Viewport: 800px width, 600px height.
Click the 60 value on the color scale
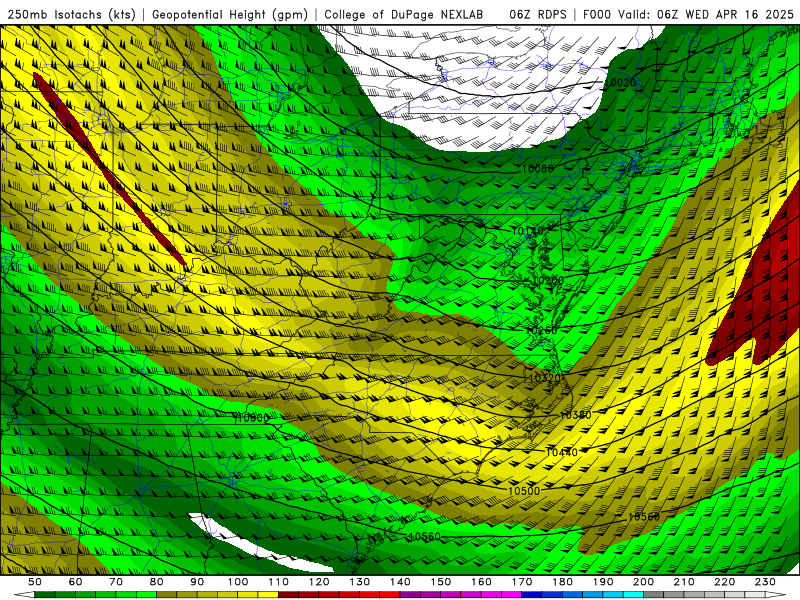click(x=75, y=582)
